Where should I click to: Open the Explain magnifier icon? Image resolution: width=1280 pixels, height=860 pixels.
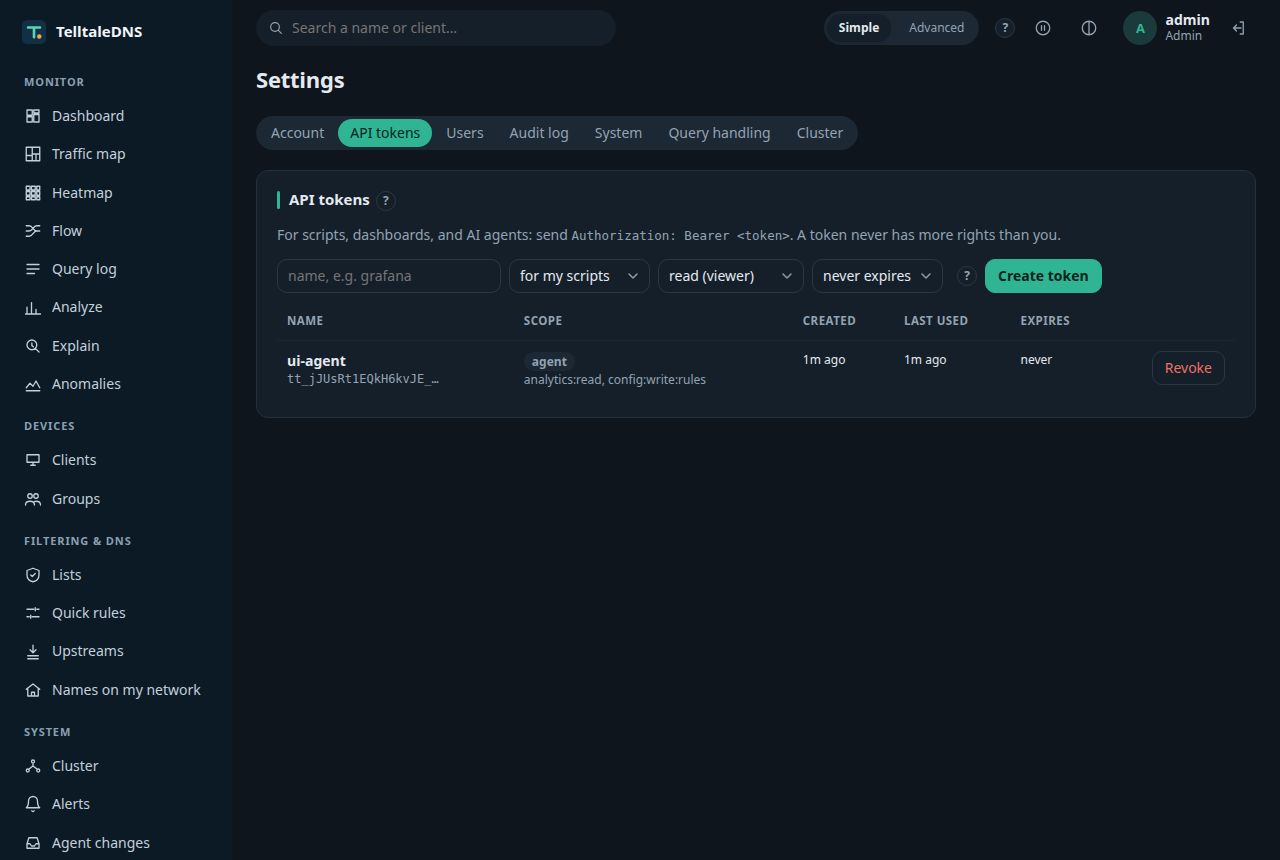33,346
